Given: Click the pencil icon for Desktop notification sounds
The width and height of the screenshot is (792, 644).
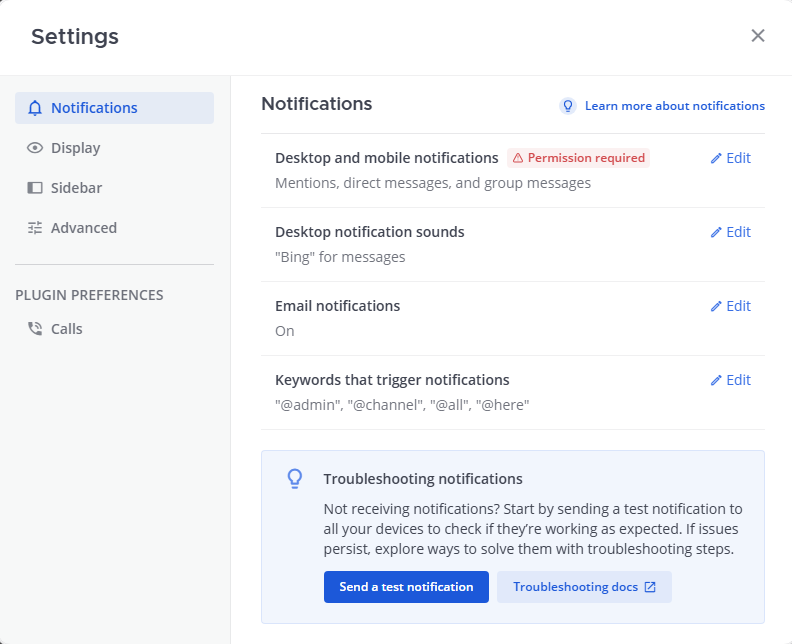Looking at the screenshot, I should tap(716, 232).
